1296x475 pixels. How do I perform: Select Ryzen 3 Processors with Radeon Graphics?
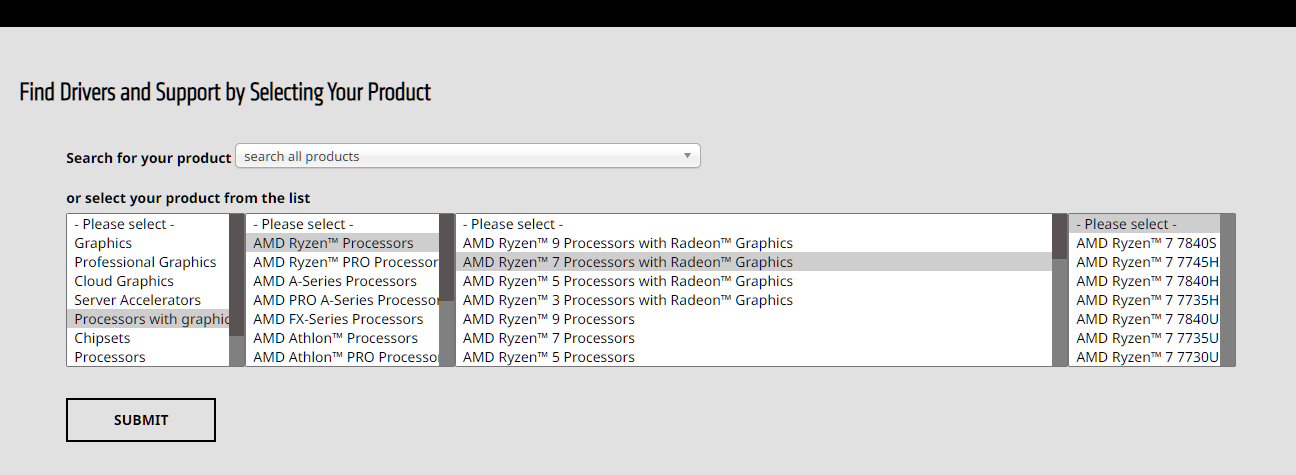pos(628,300)
